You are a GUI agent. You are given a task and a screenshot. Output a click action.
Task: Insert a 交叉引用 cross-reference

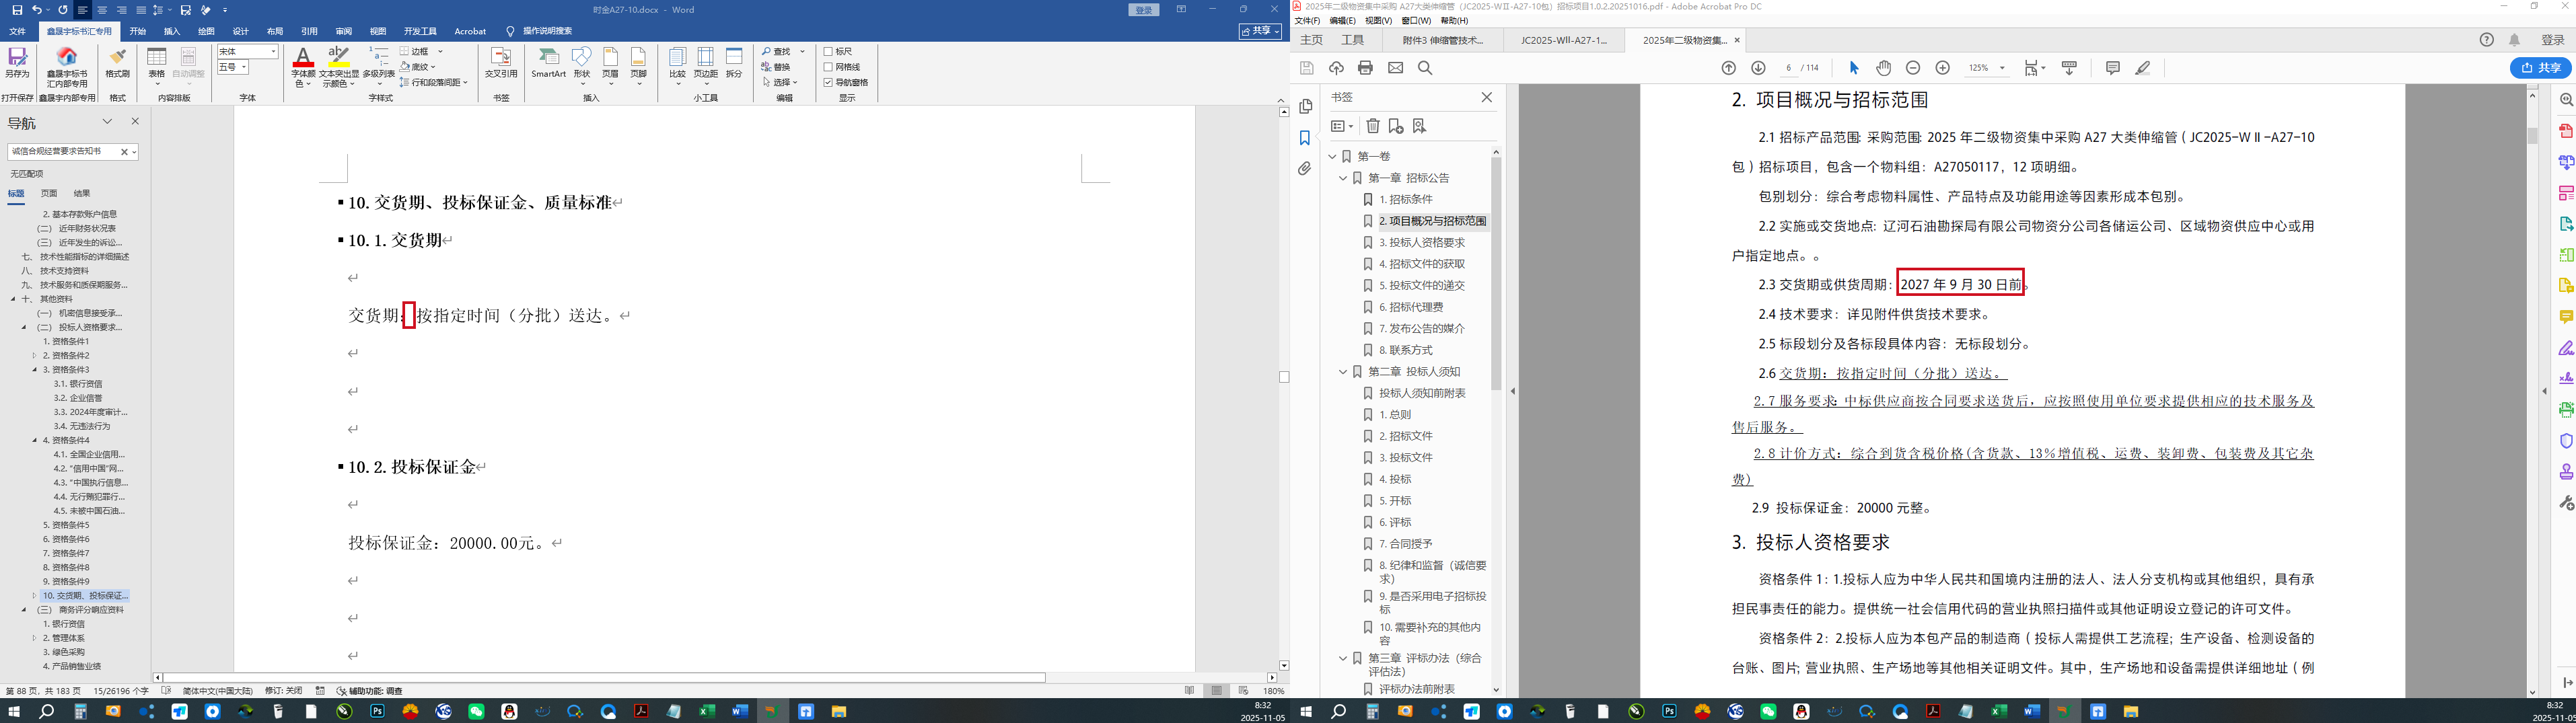click(501, 63)
